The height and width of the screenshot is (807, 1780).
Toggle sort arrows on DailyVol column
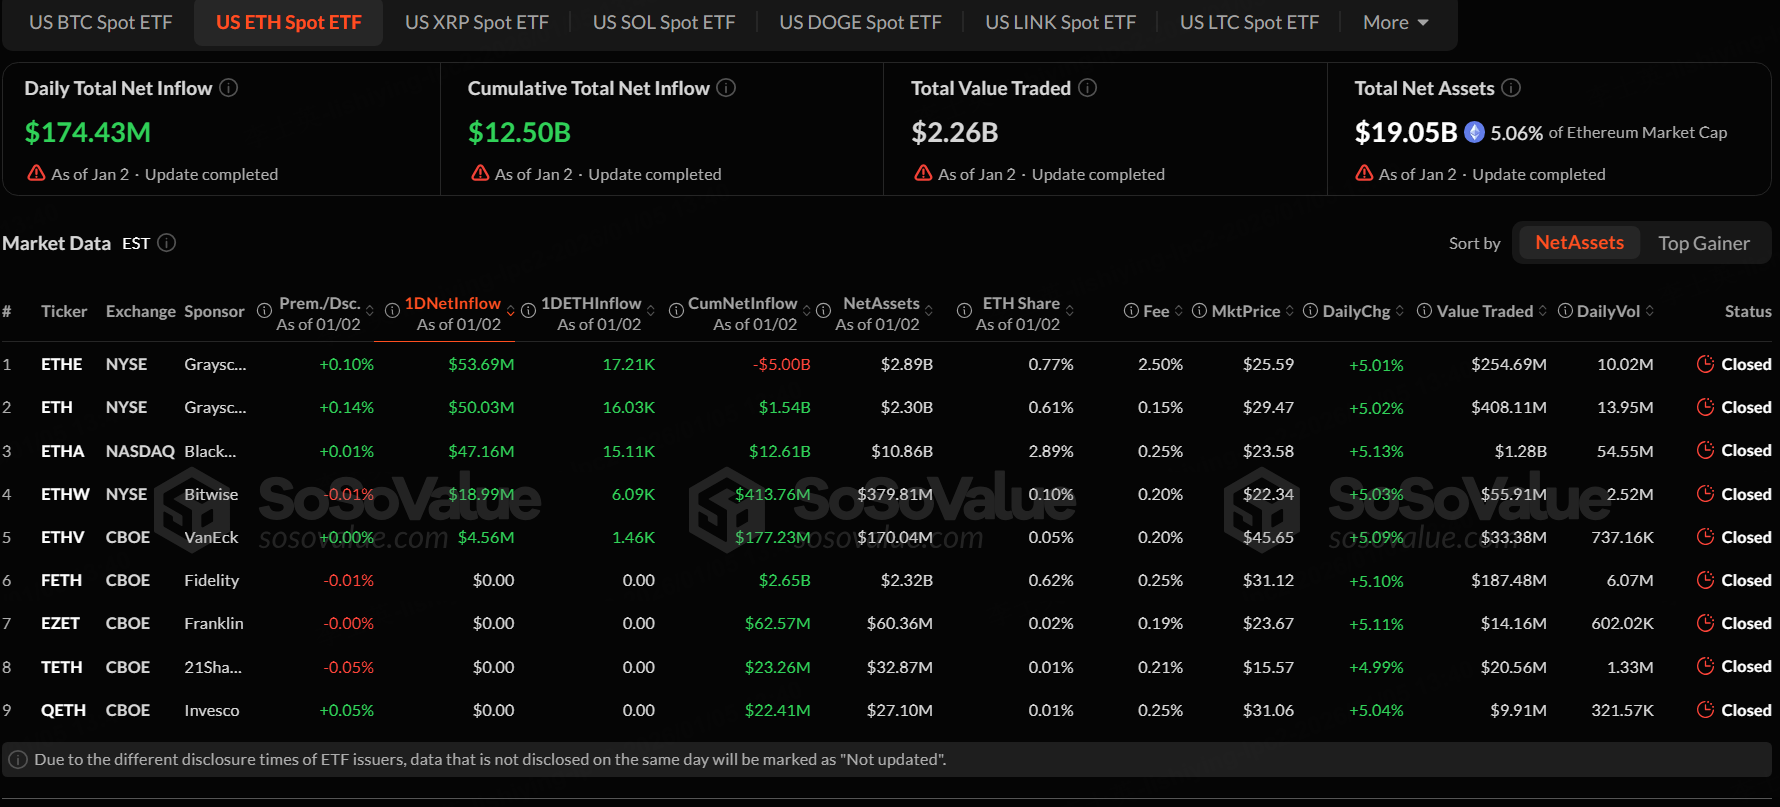[x=1650, y=311]
